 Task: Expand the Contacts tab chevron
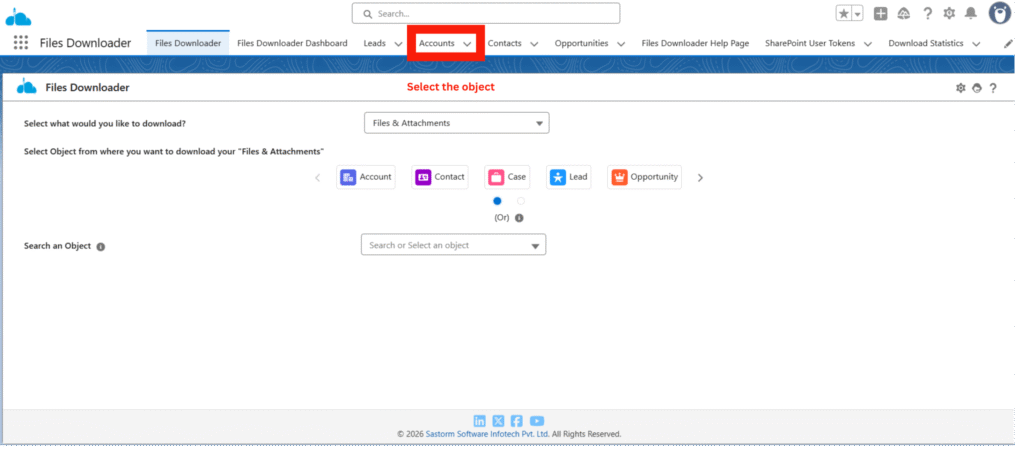(x=534, y=44)
